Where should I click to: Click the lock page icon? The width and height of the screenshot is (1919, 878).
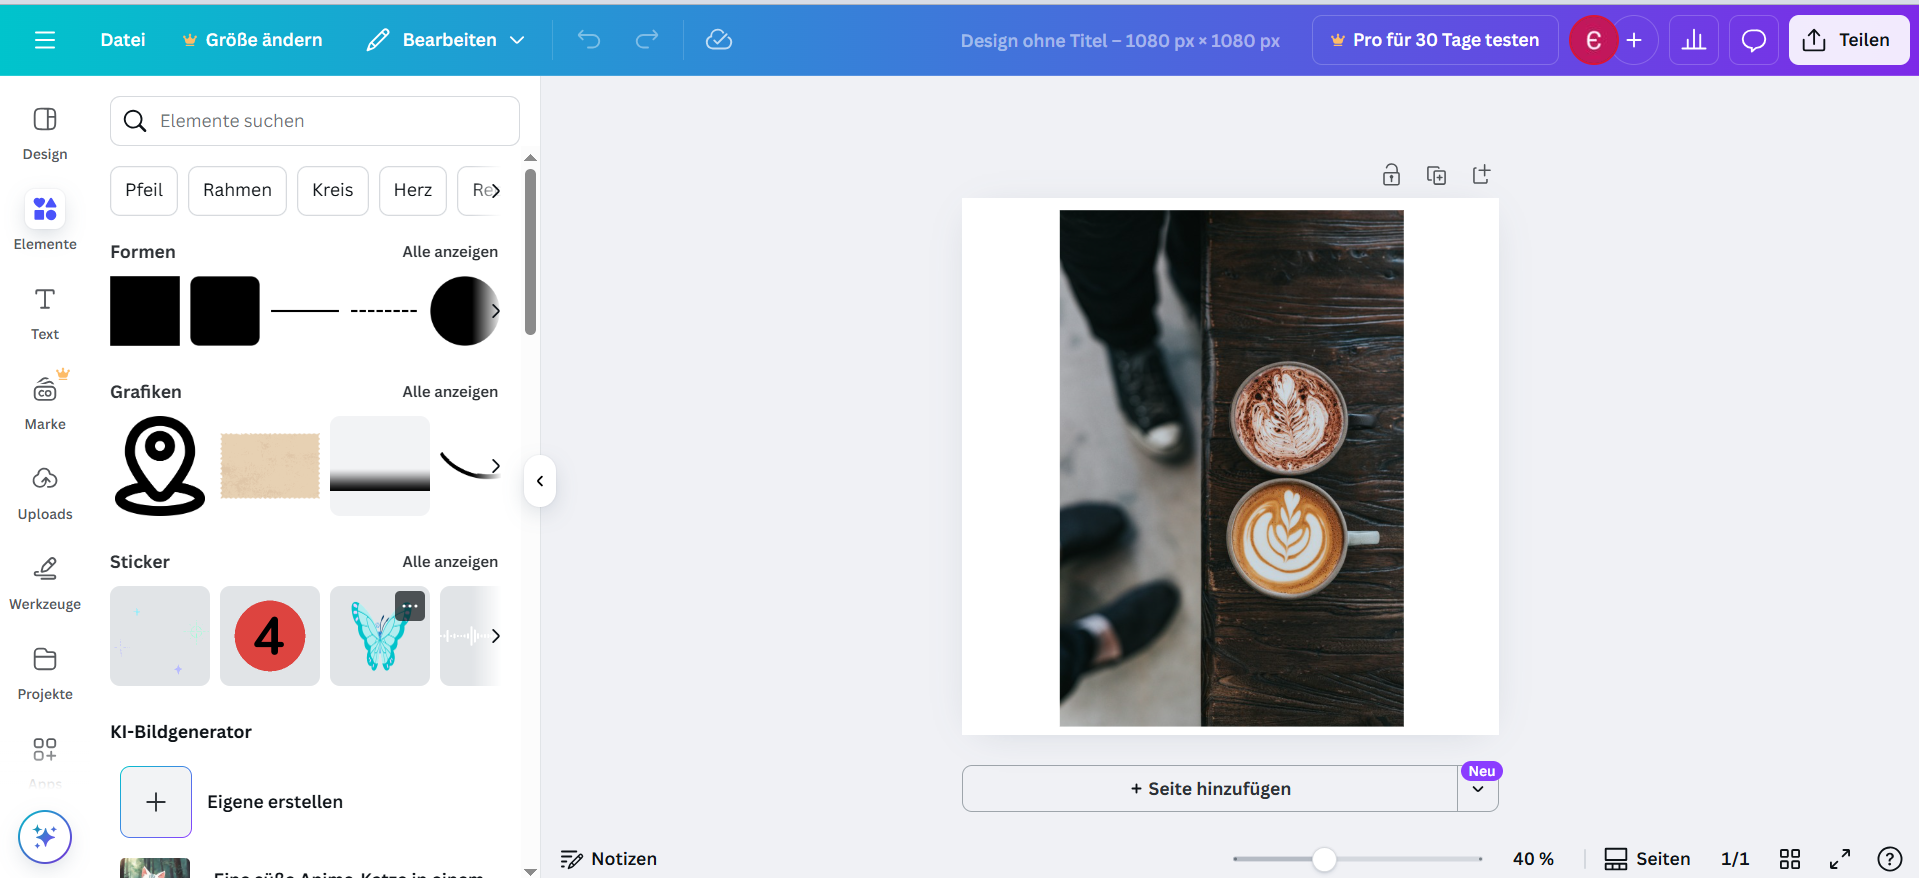tap(1391, 175)
